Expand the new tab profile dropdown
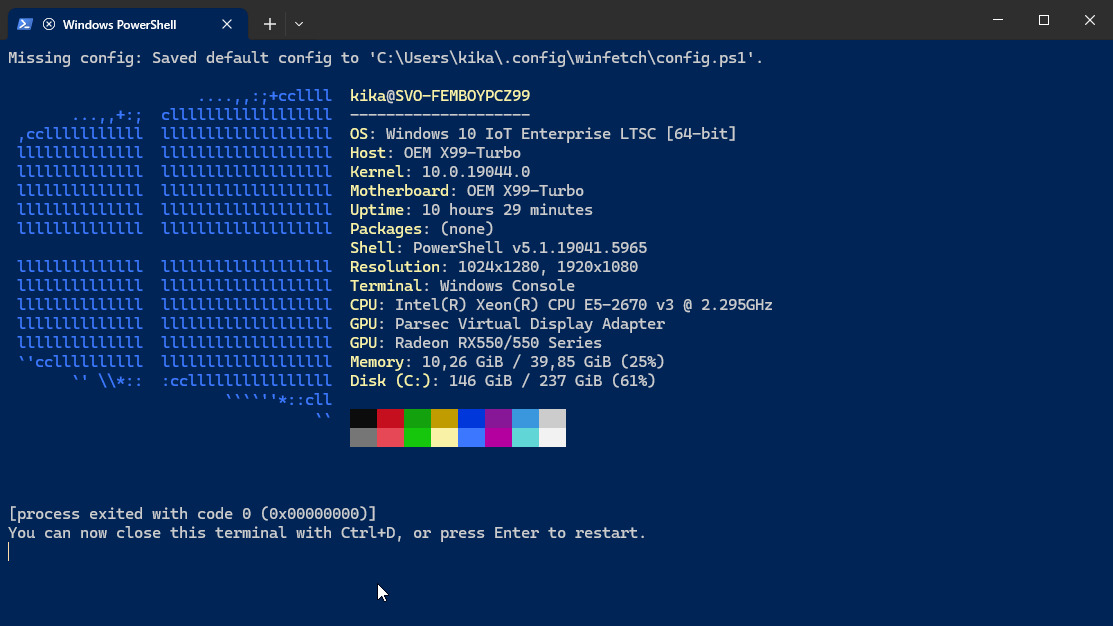This screenshot has width=1113, height=626. click(x=299, y=23)
